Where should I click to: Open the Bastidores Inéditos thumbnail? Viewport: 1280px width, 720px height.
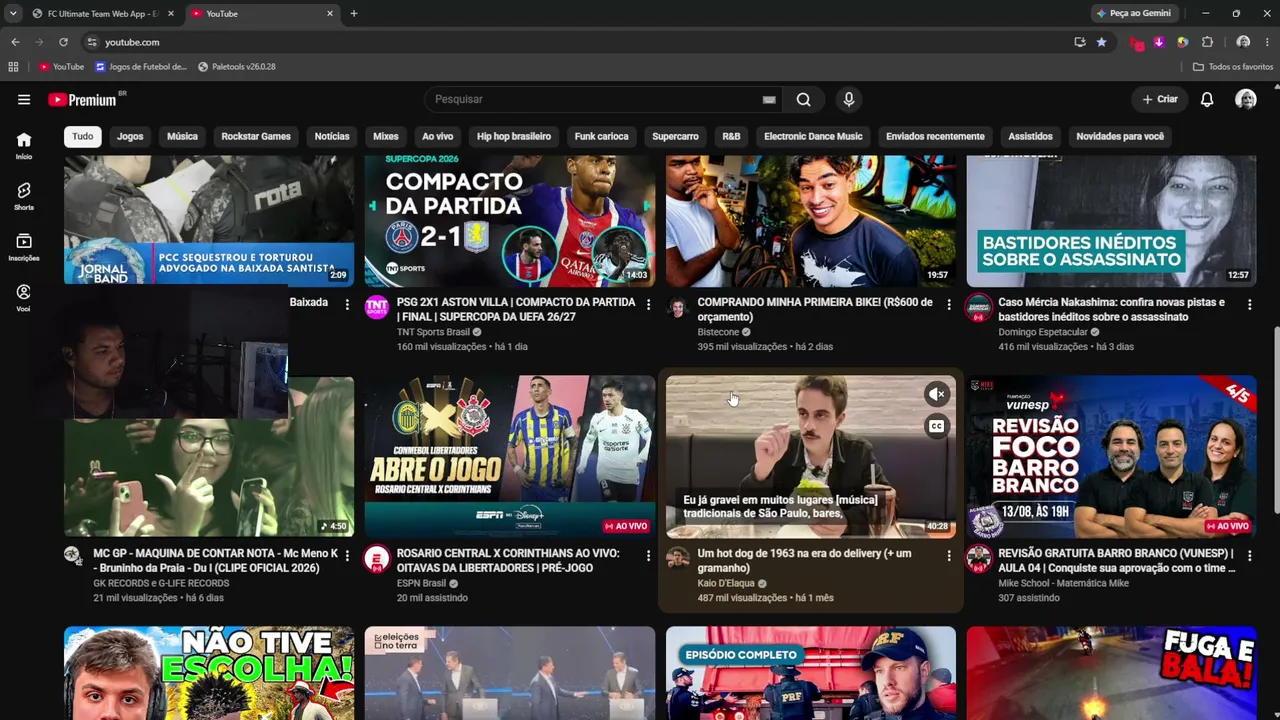click(1111, 221)
